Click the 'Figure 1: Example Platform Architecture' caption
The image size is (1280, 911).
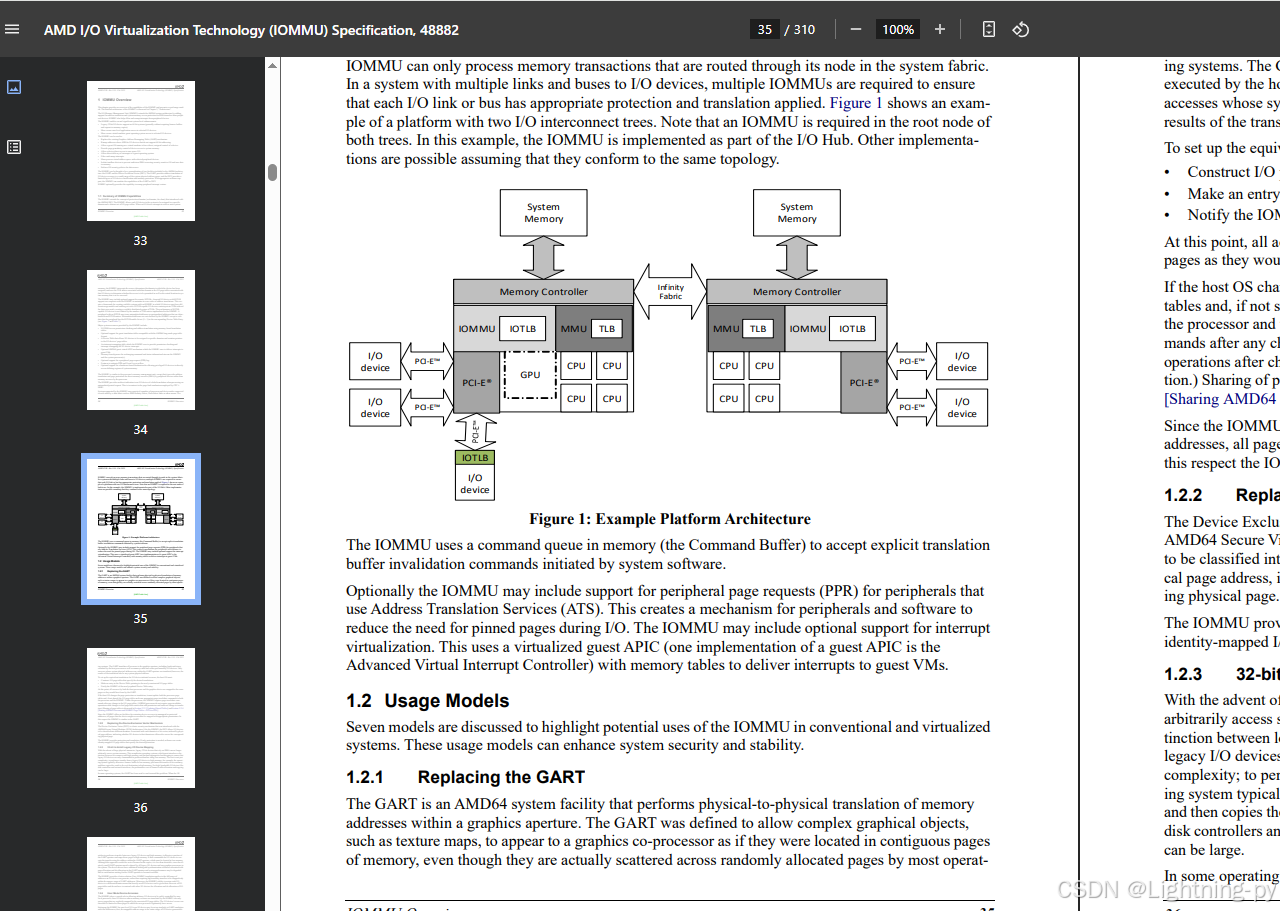pyautogui.click(x=670, y=519)
